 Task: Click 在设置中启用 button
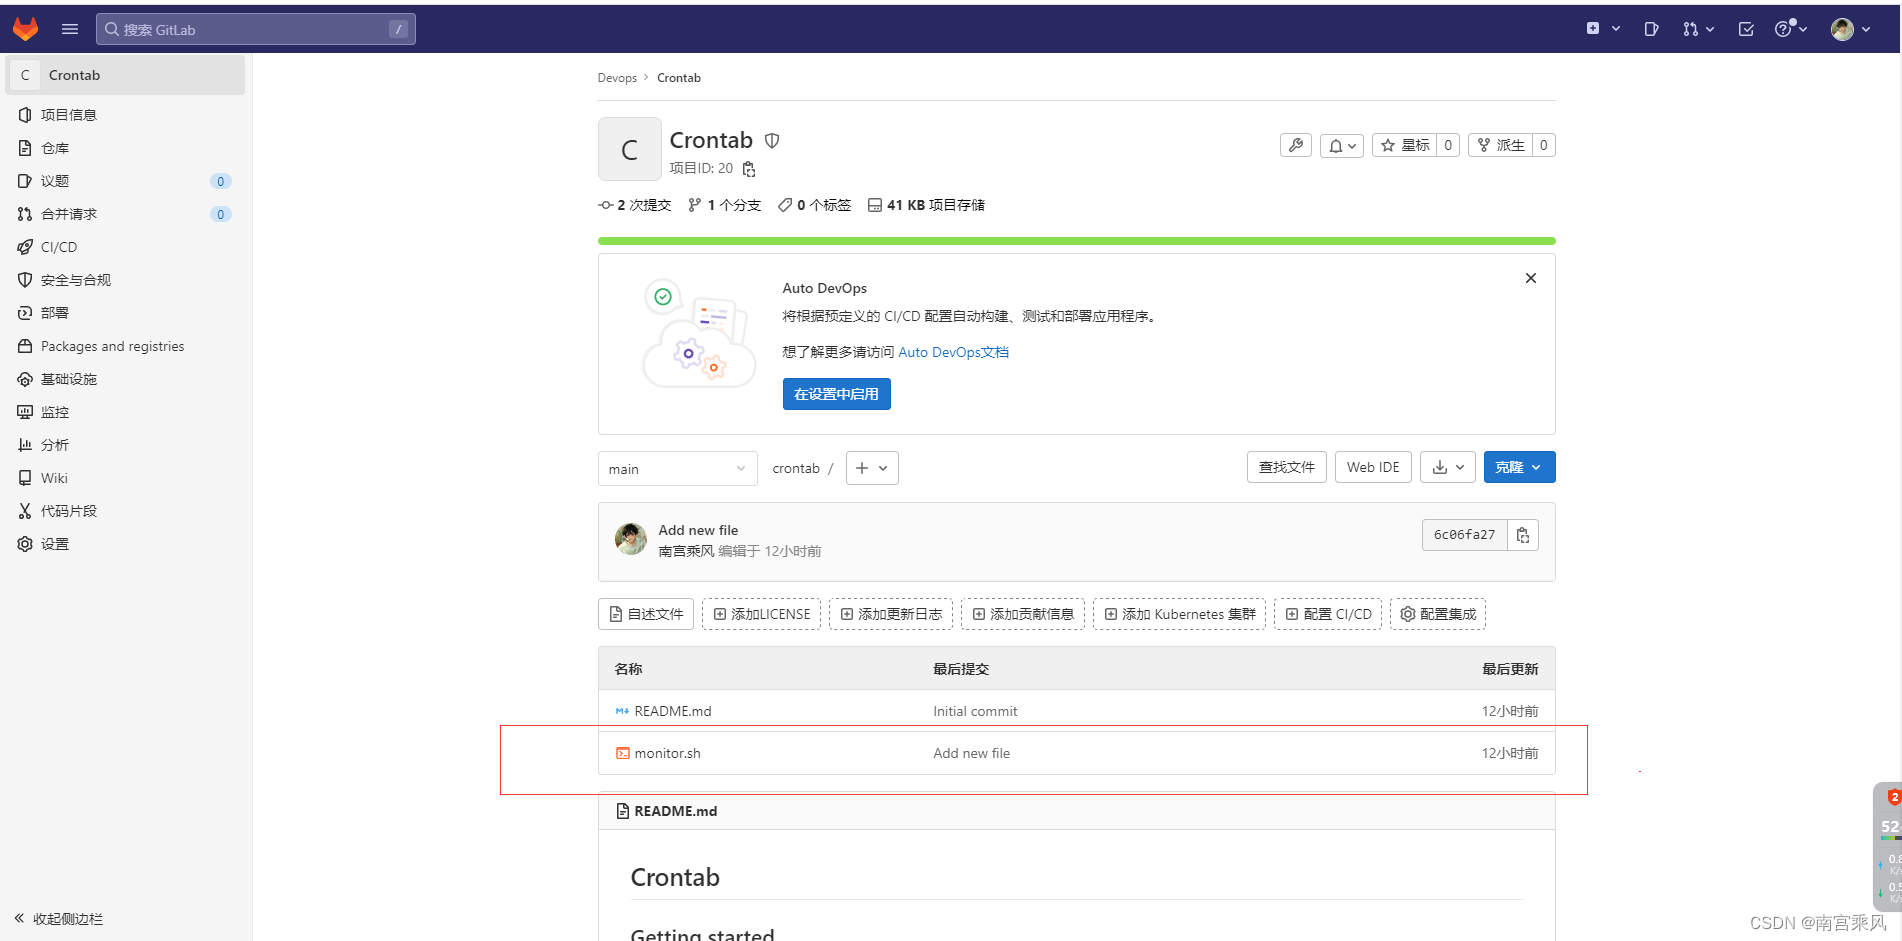837,394
